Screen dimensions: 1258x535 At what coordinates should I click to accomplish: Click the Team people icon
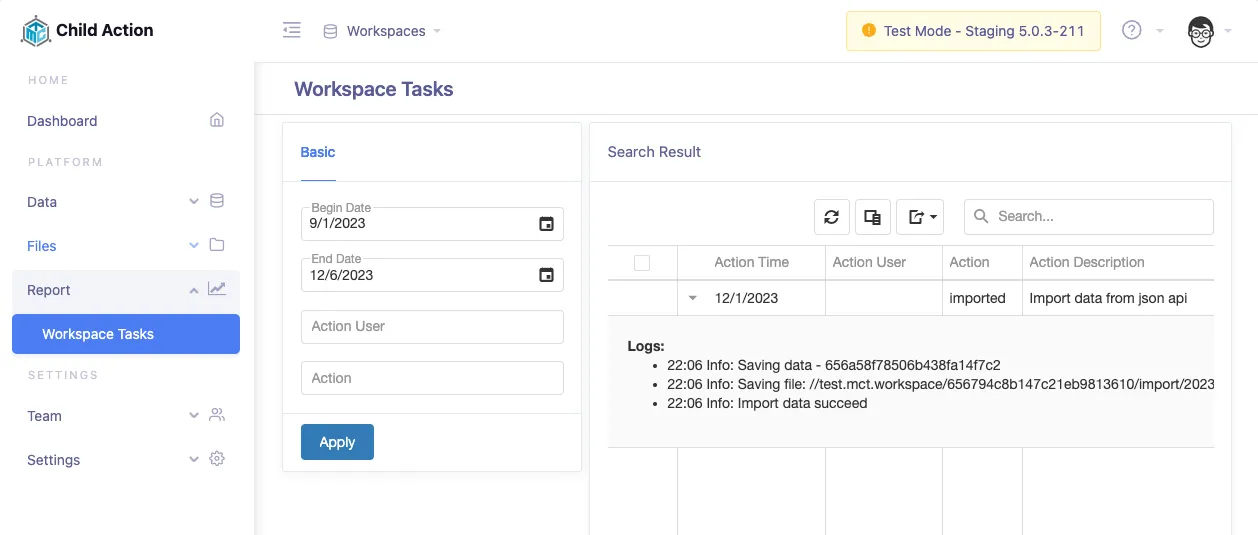click(217, 415)
